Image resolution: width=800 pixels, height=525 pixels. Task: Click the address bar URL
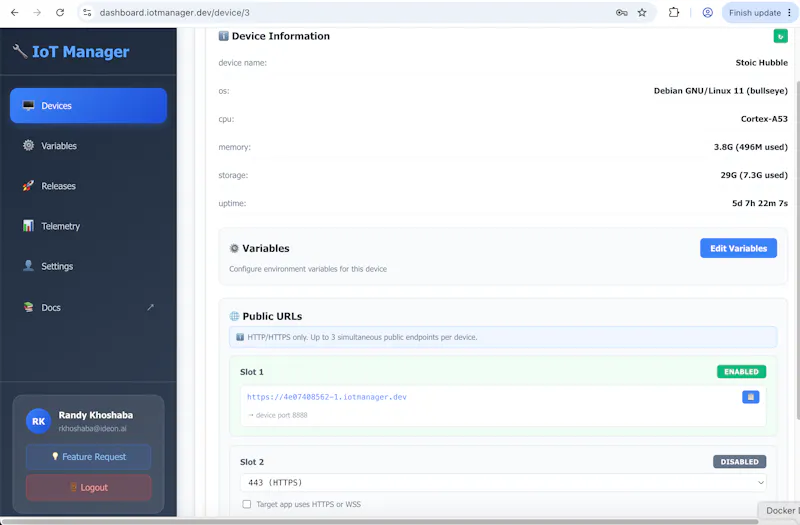coord(174,13)
